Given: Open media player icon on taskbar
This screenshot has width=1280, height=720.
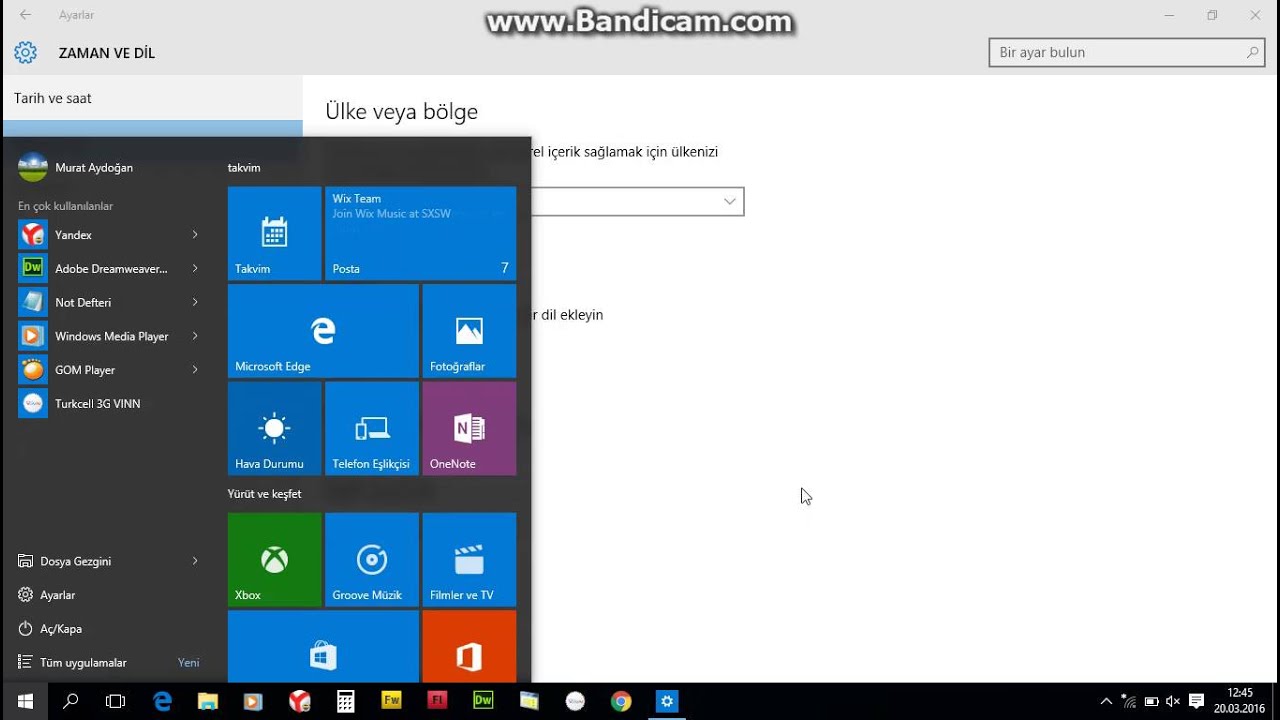Looking at the screenshot, I should (254, 701).
